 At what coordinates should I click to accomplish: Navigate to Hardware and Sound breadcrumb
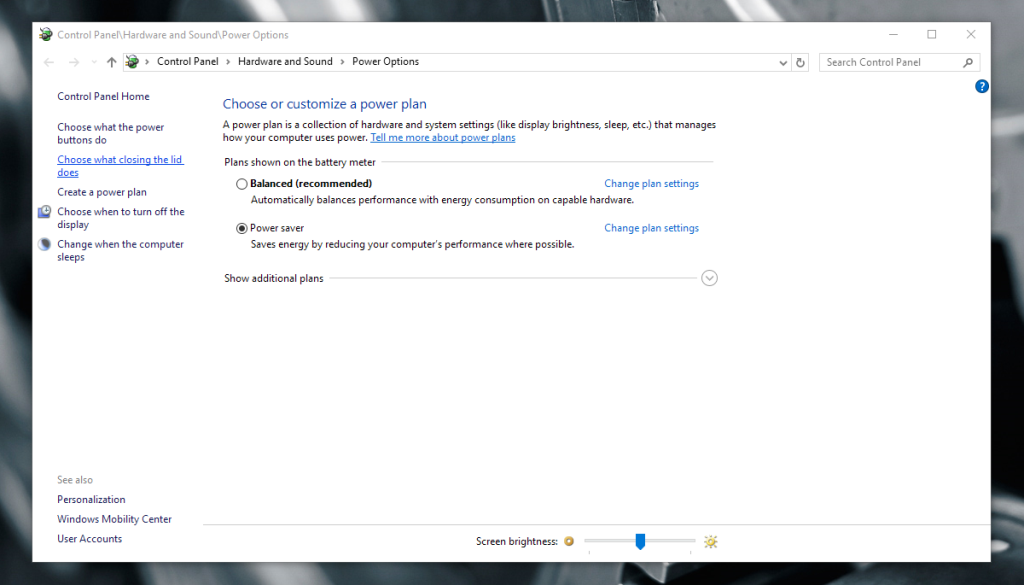(x=285, y=61)
